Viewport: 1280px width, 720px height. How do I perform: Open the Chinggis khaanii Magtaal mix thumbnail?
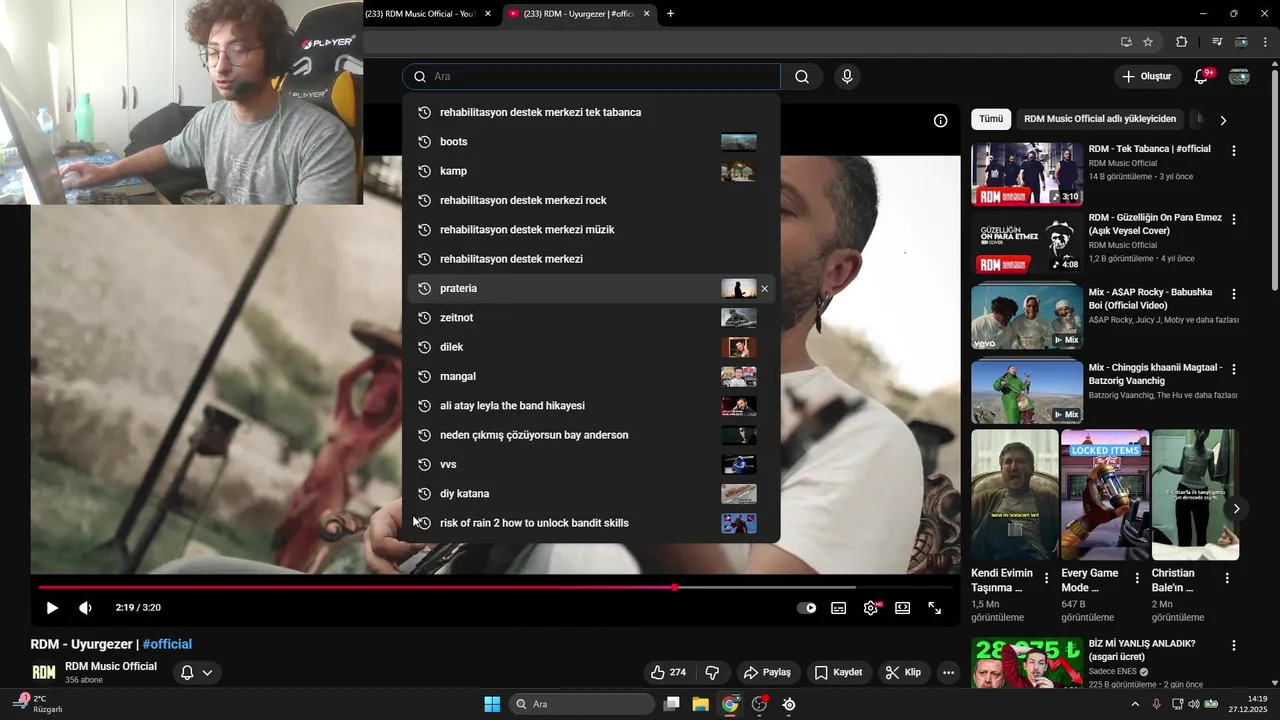point(1027,392)
